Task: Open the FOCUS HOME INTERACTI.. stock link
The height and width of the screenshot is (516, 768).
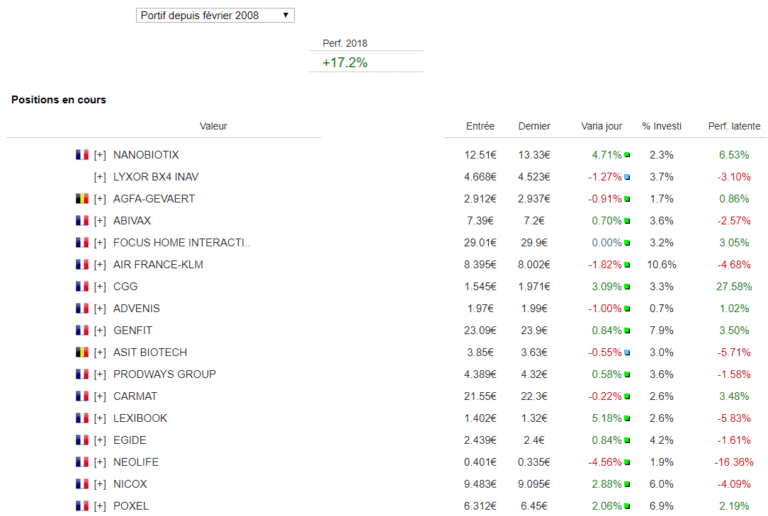Action: coord(181,243)
